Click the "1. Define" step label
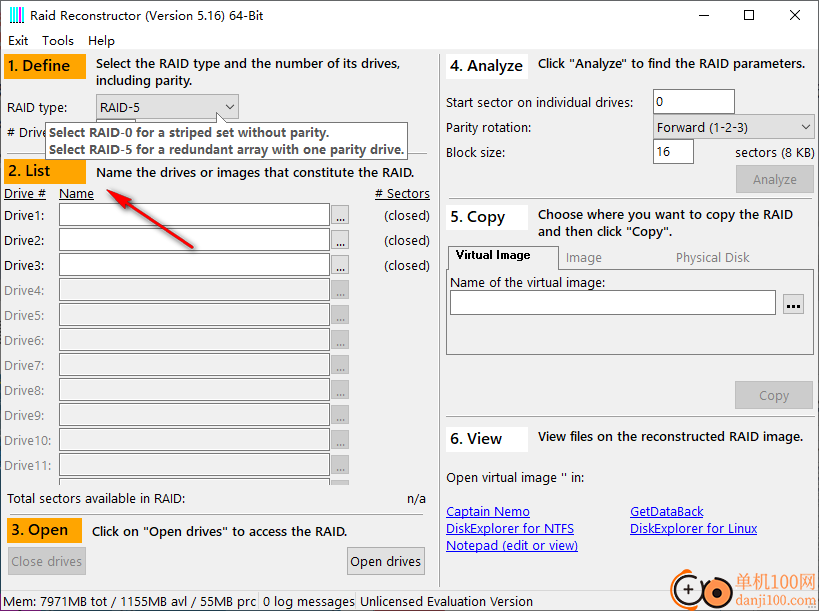This screenshot has width=819, height=611. (45, 66)
